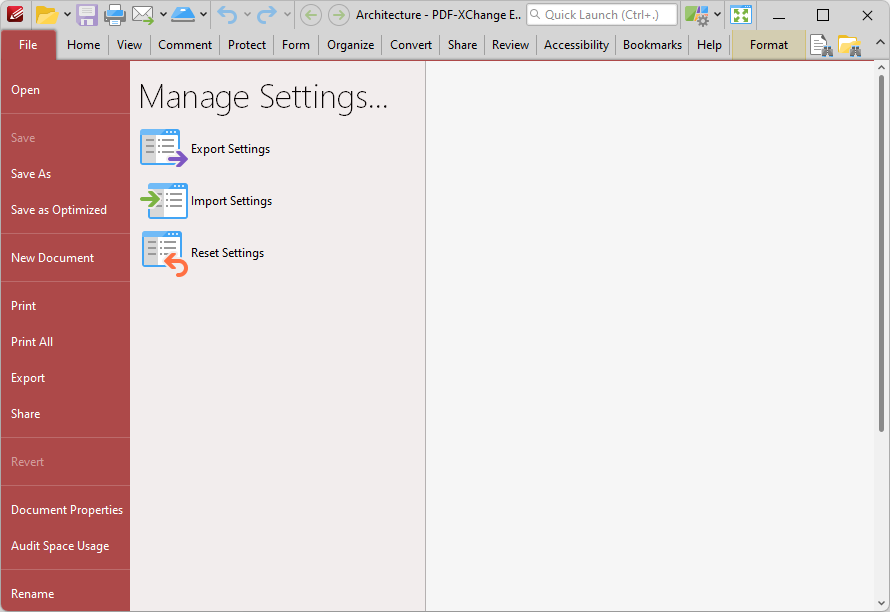Click the Open folder icon in quick access toolbar
The width and height of the screenshot is (890, 612).
(x=47, y=15)
